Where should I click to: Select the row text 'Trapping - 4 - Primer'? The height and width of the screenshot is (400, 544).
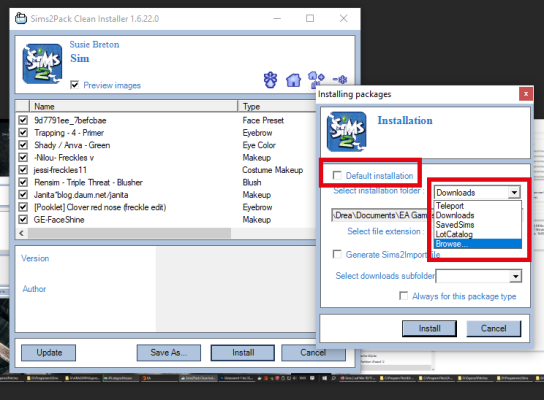click(69, 133)
